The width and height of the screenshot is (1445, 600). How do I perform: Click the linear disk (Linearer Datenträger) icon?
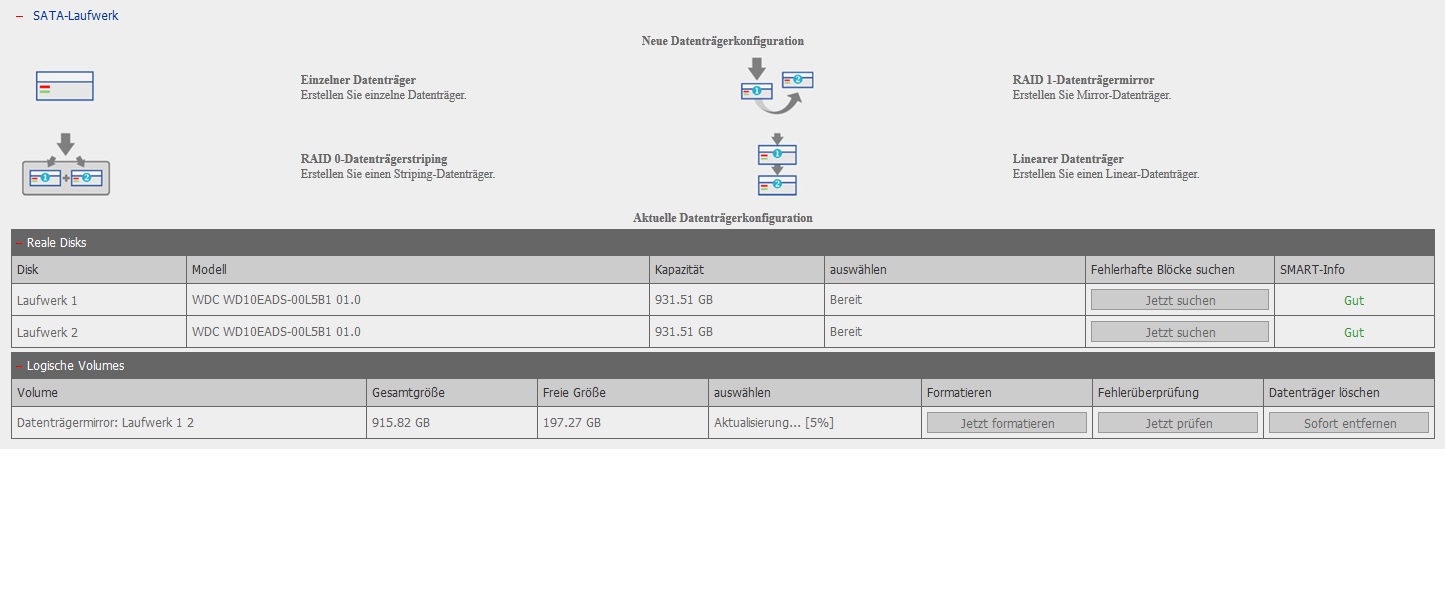click(777, 165)
